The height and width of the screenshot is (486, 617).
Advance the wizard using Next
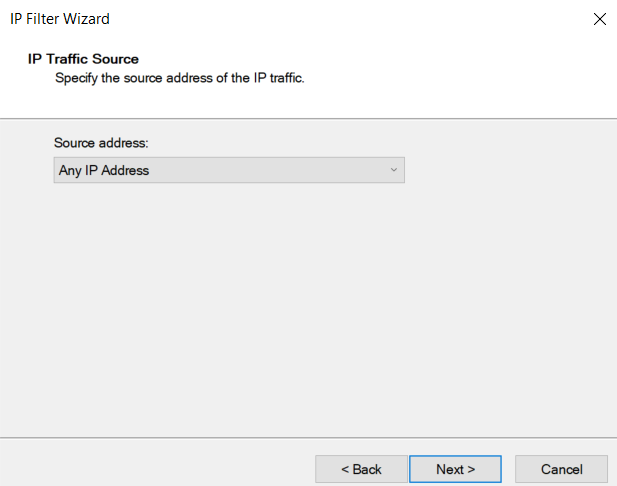point(455,469)
